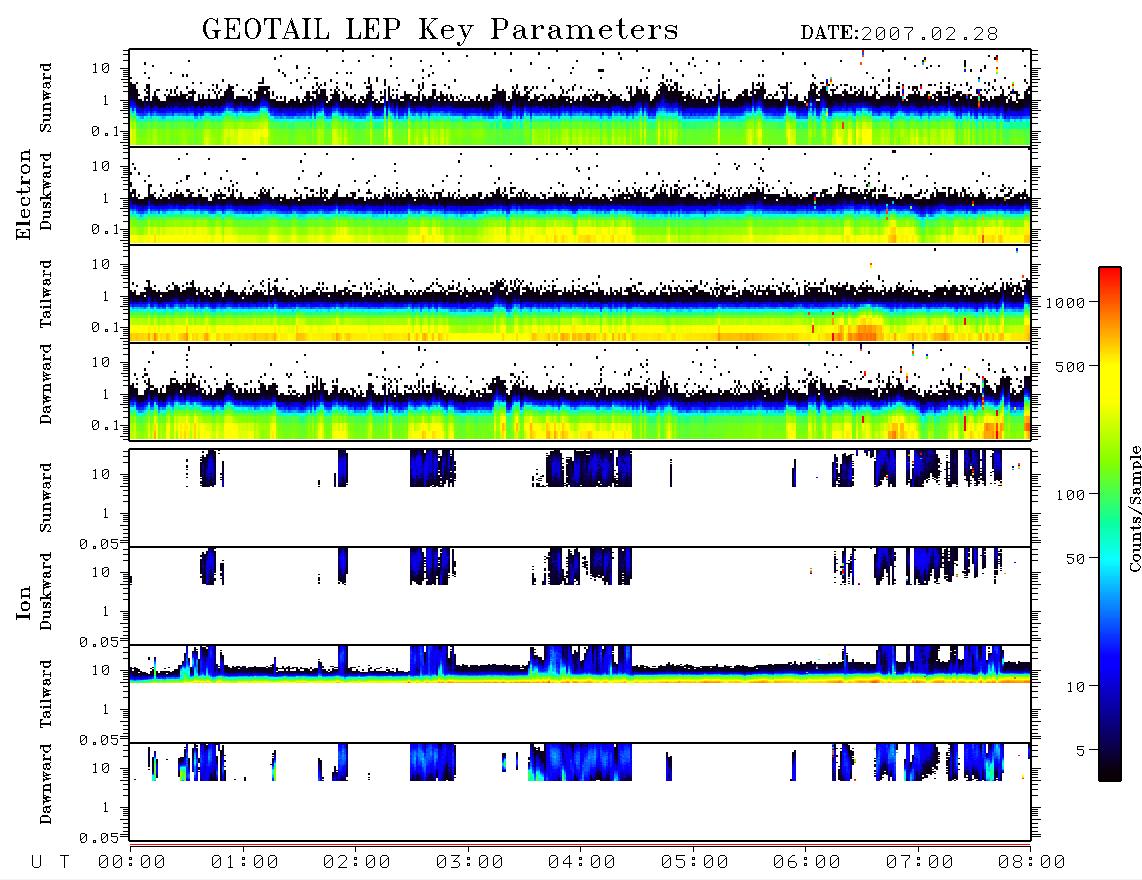Click the Electron Tailward panel label
The width and height of the screenshot is (1142, 880).
coord(46,294)
